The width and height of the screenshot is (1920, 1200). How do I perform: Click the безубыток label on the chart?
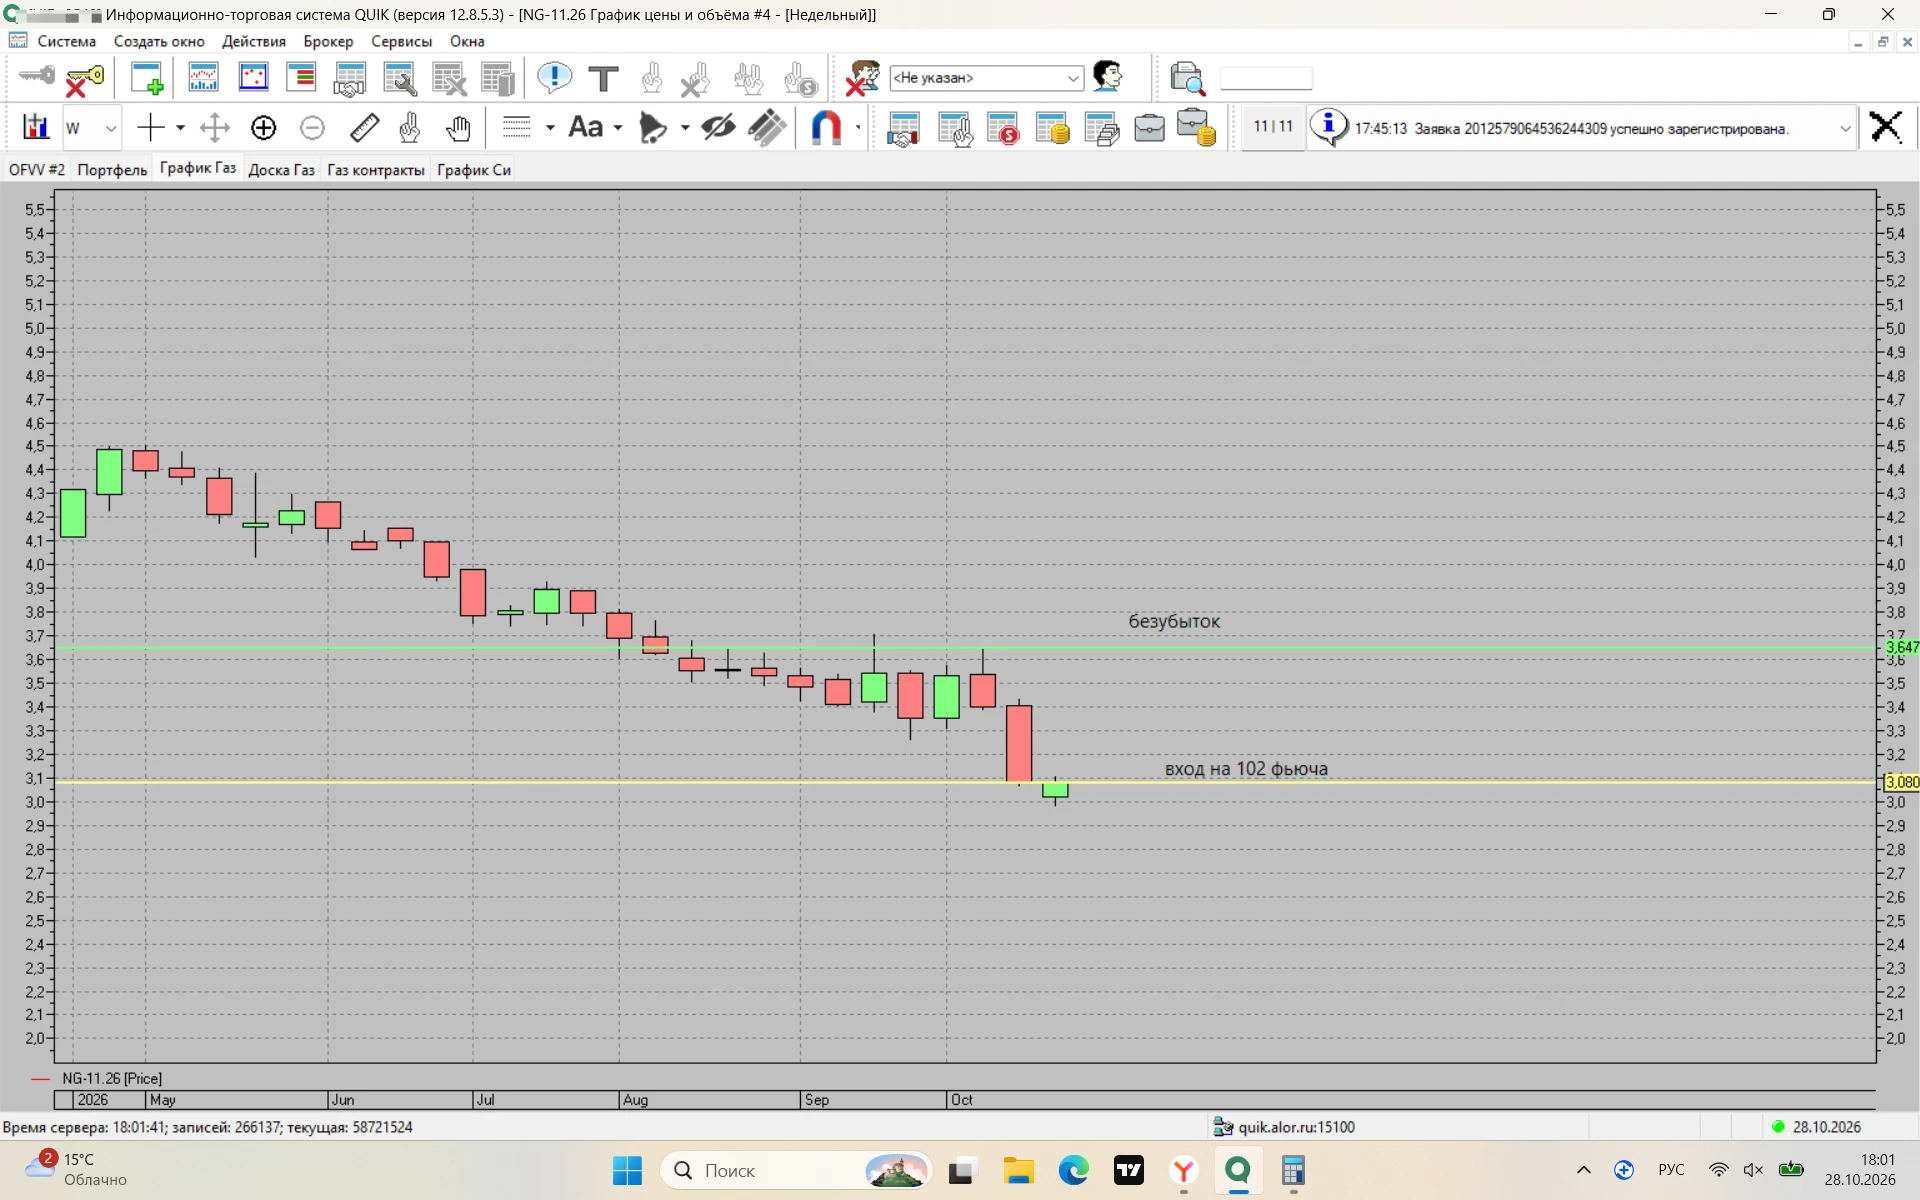(x=1174, y=621)
